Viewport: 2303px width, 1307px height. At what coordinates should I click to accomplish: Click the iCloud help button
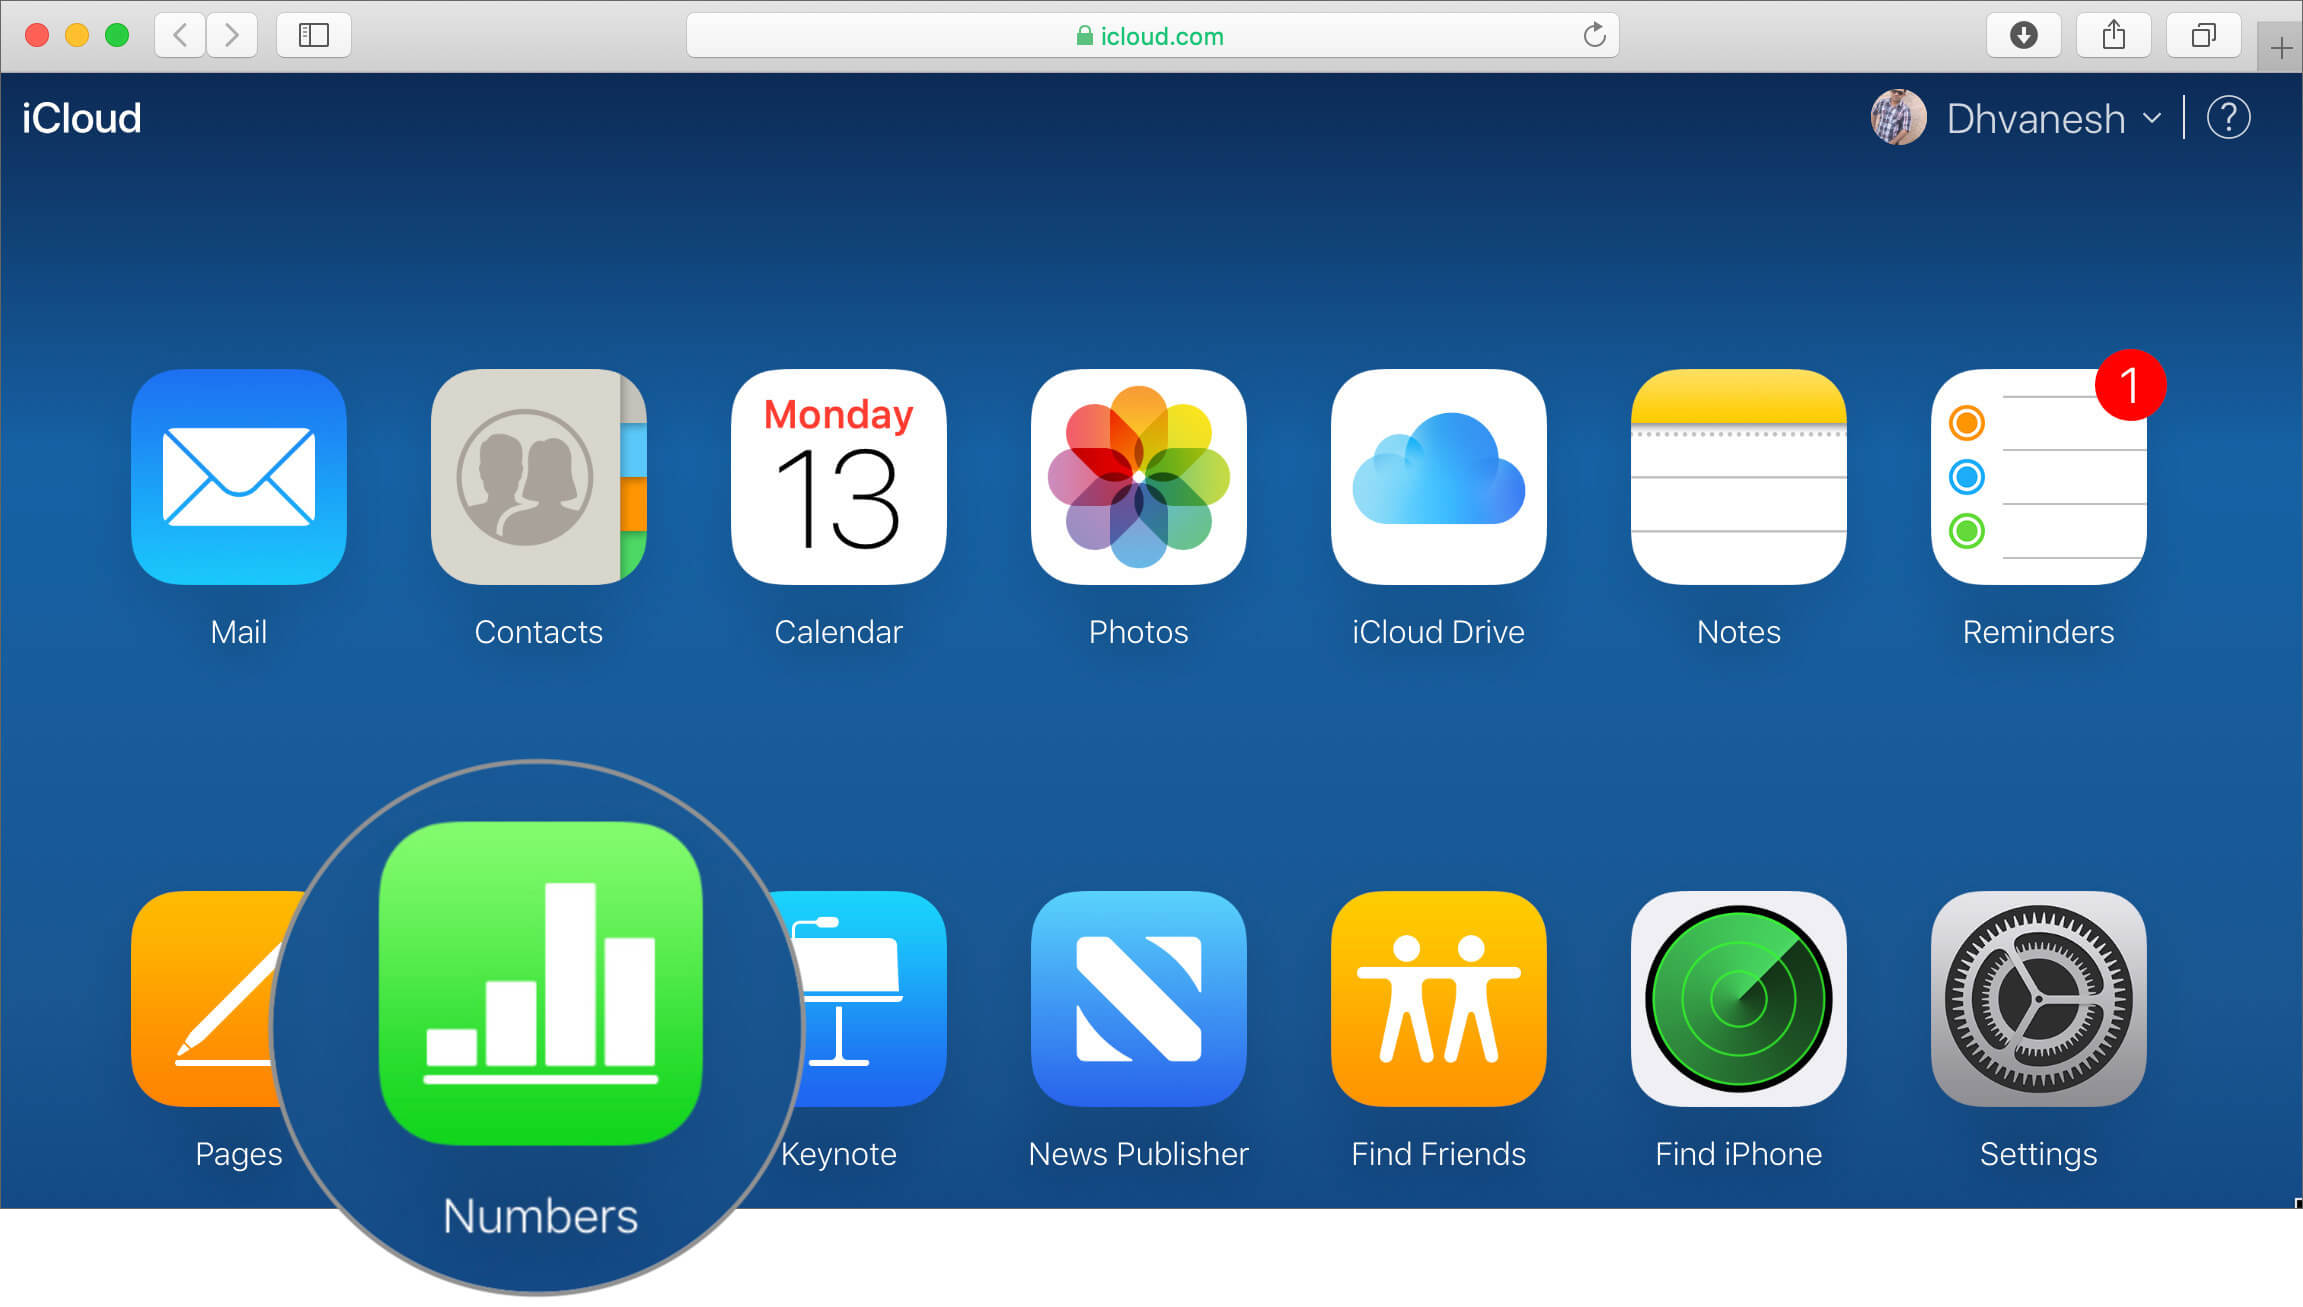click(x=2229, y=119)
